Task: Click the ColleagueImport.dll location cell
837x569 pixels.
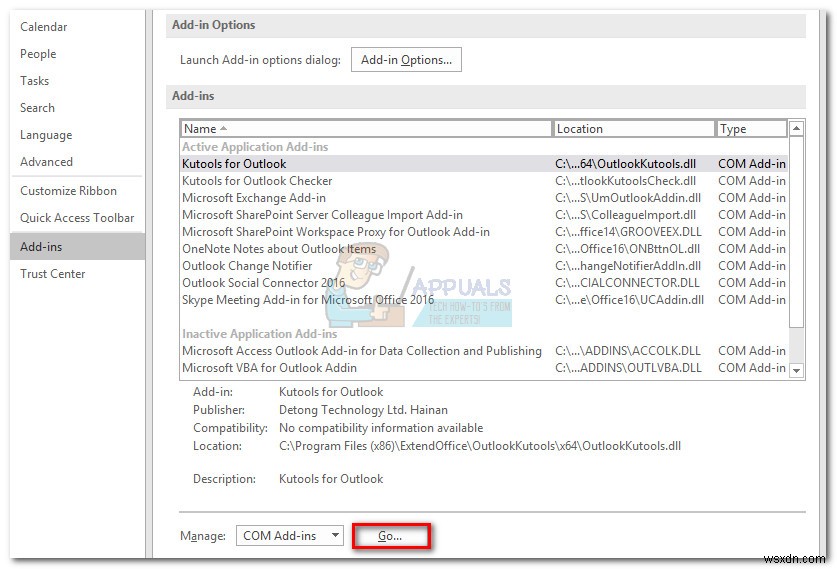Action: pyautogui.click(x=626, y=215)
